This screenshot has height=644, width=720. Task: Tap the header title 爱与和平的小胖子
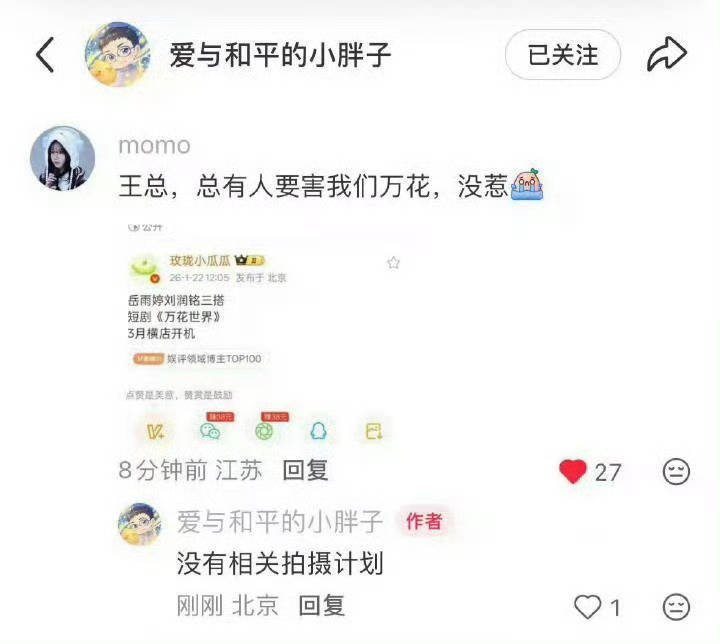coord(280,55)
